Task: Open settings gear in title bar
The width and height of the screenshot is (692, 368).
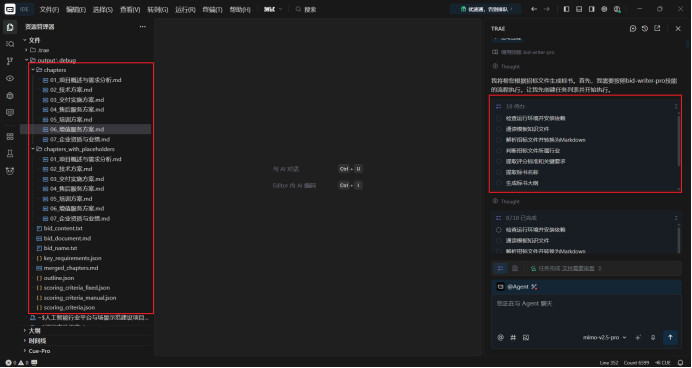Action: (604, 9)
